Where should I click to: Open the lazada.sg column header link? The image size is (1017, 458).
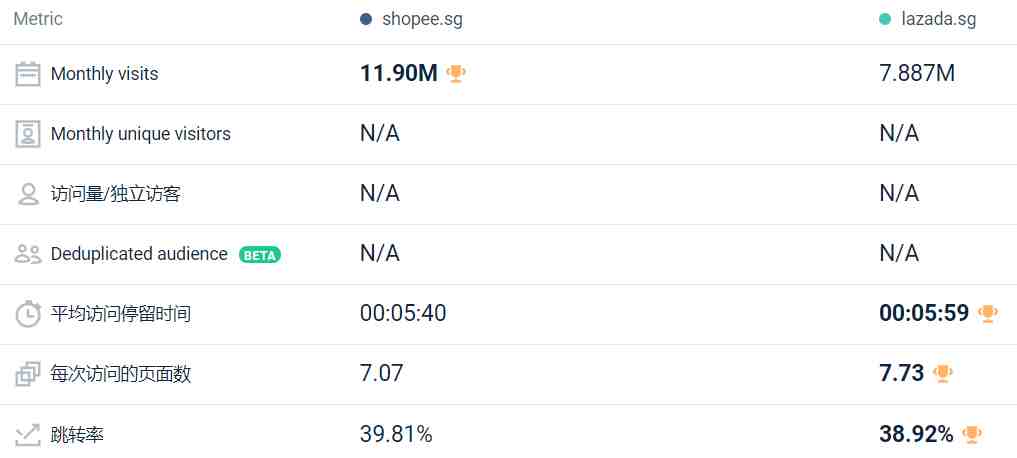(939, 19)
